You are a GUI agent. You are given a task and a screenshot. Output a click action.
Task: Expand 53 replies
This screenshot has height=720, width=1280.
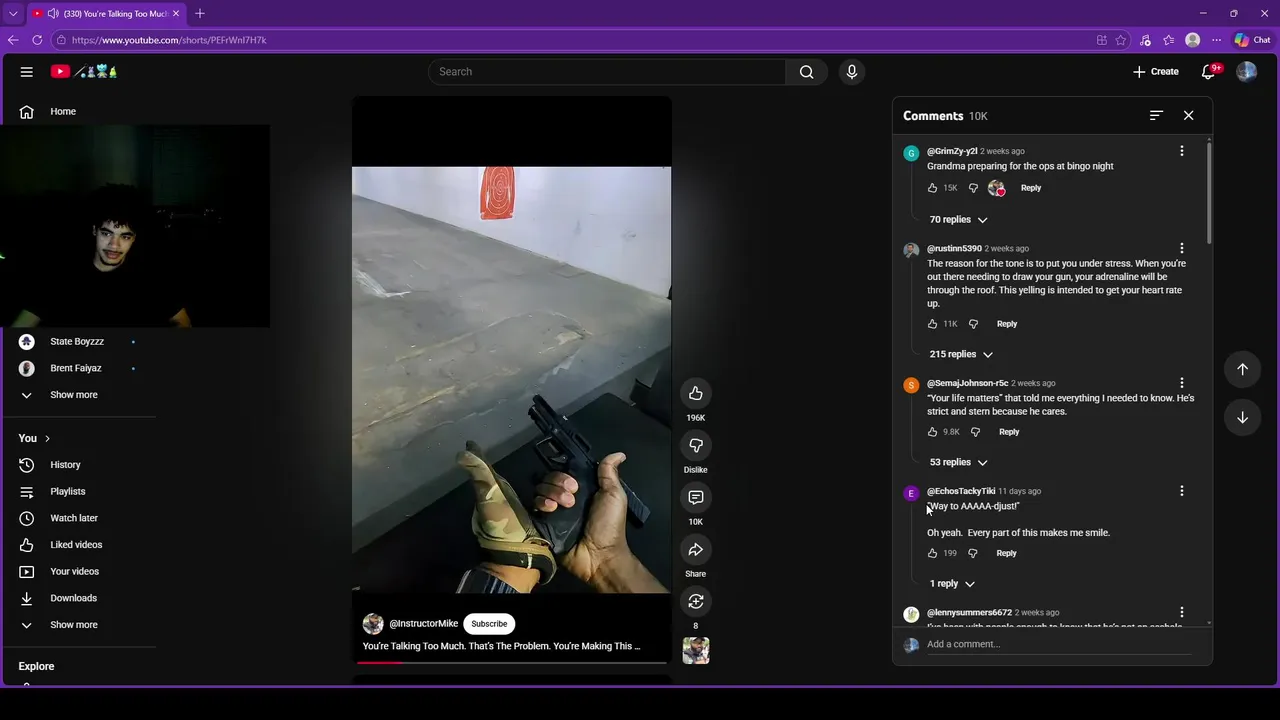[958, 463]
